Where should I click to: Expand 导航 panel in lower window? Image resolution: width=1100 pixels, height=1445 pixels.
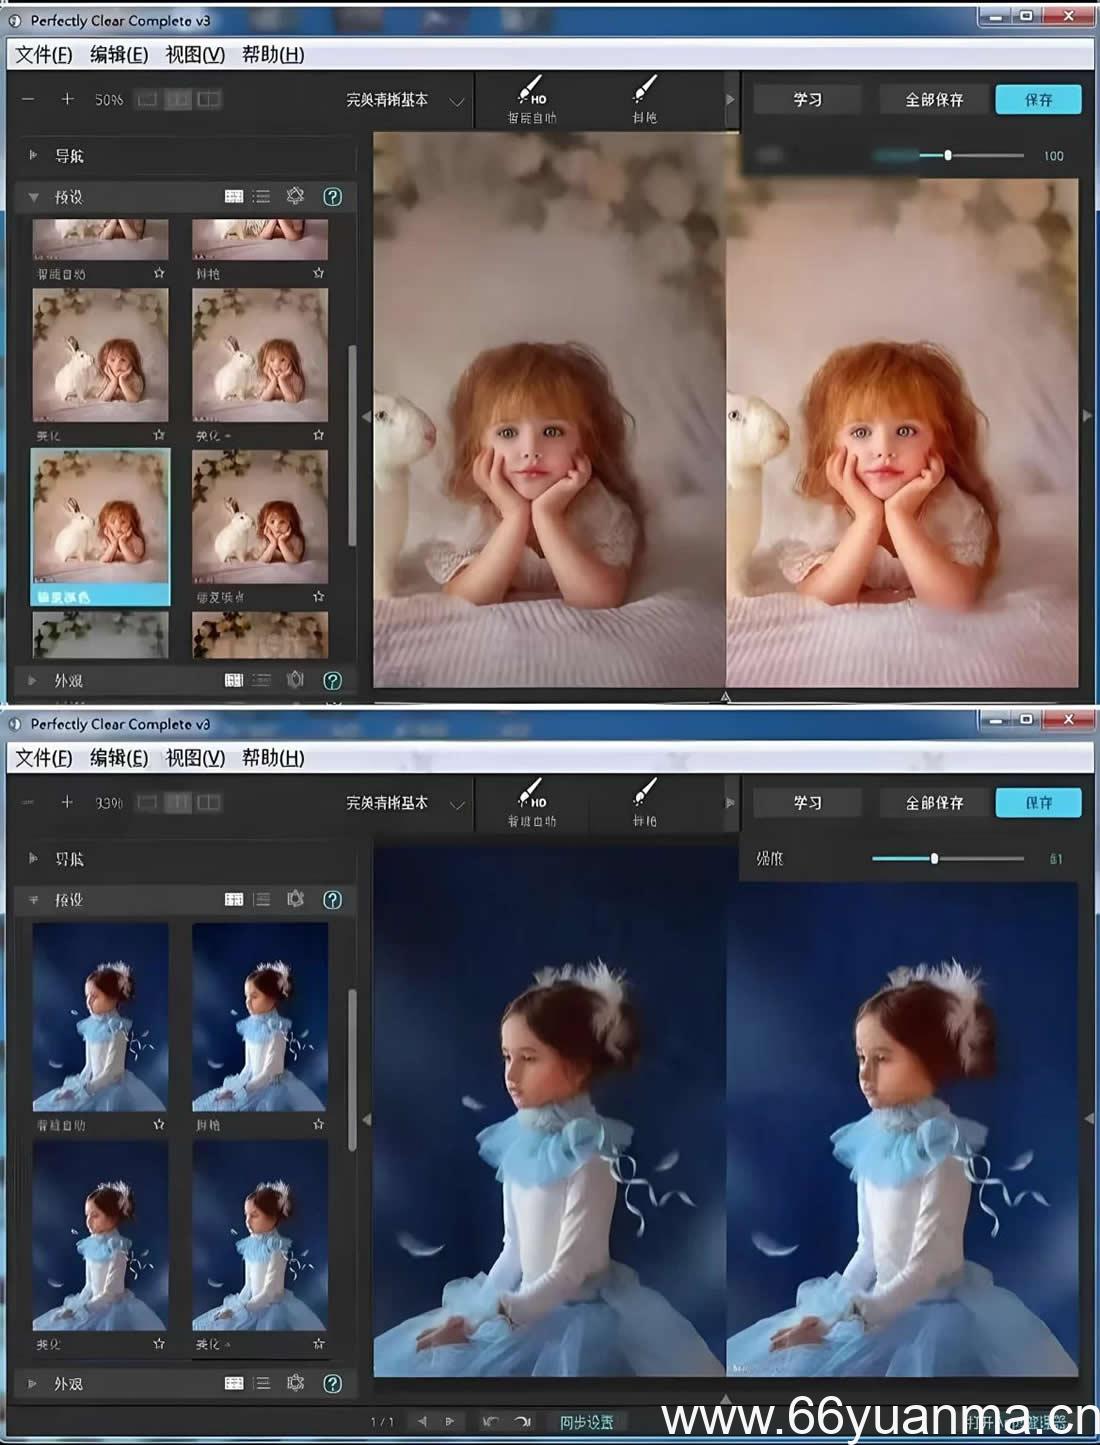(x=33, y=858)
